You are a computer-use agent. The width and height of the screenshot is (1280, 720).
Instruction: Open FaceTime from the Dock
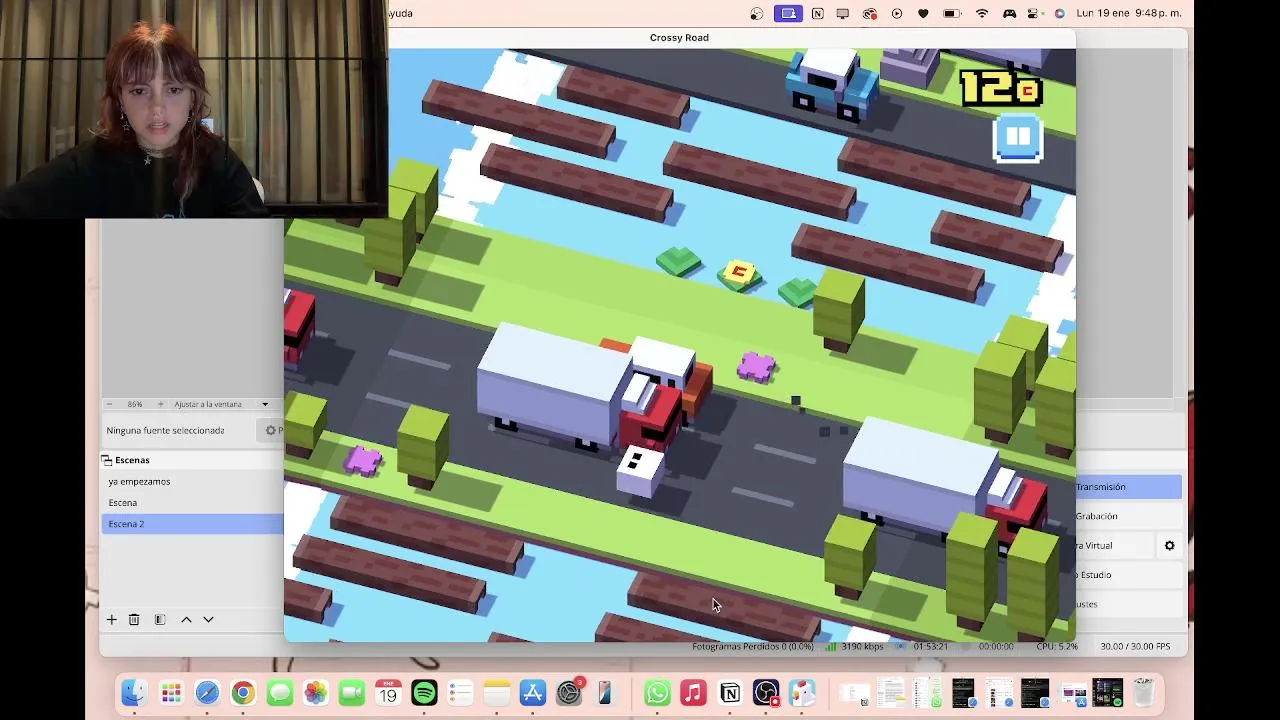click(x=351, y=692)
